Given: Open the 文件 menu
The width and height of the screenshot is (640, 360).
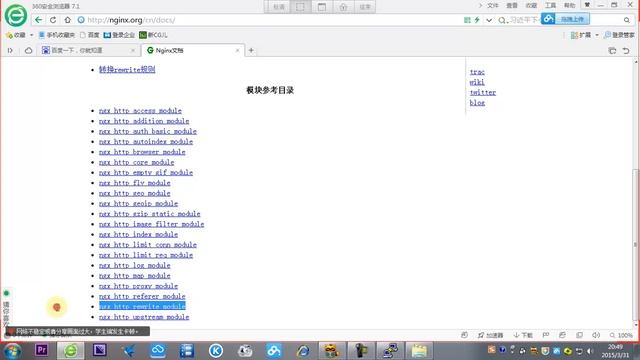Looking at the screenshot, I should click(x=493, y=5).
